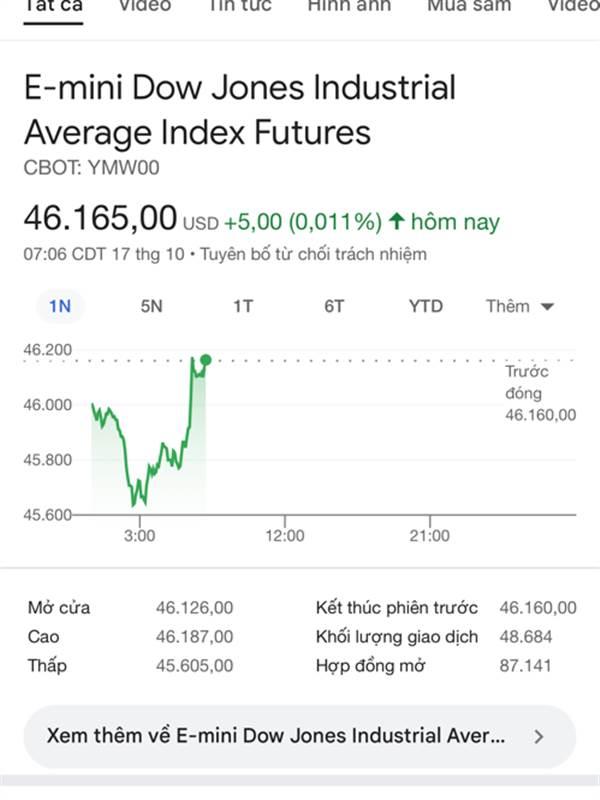Click the 46.165,00 current price
Screen dimensions: 600x800
point(100,217)
